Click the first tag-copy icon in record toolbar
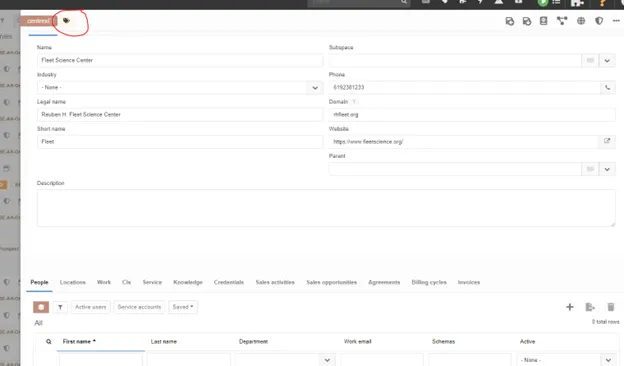The image size is (624, 366). [x=509, y=21]
